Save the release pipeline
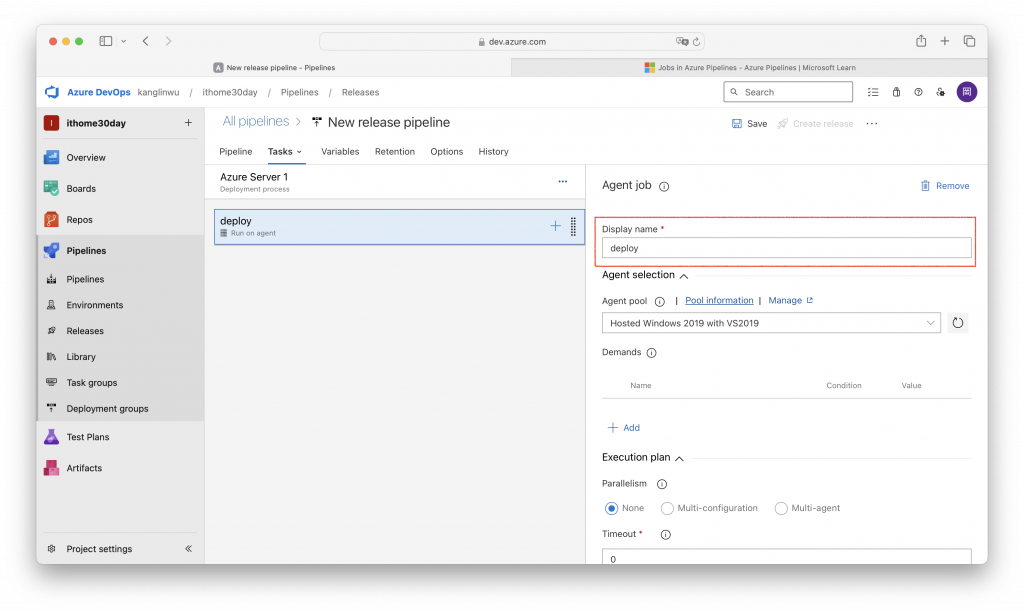This screenshot has width=1024, height=612. [x=750, y=123]
